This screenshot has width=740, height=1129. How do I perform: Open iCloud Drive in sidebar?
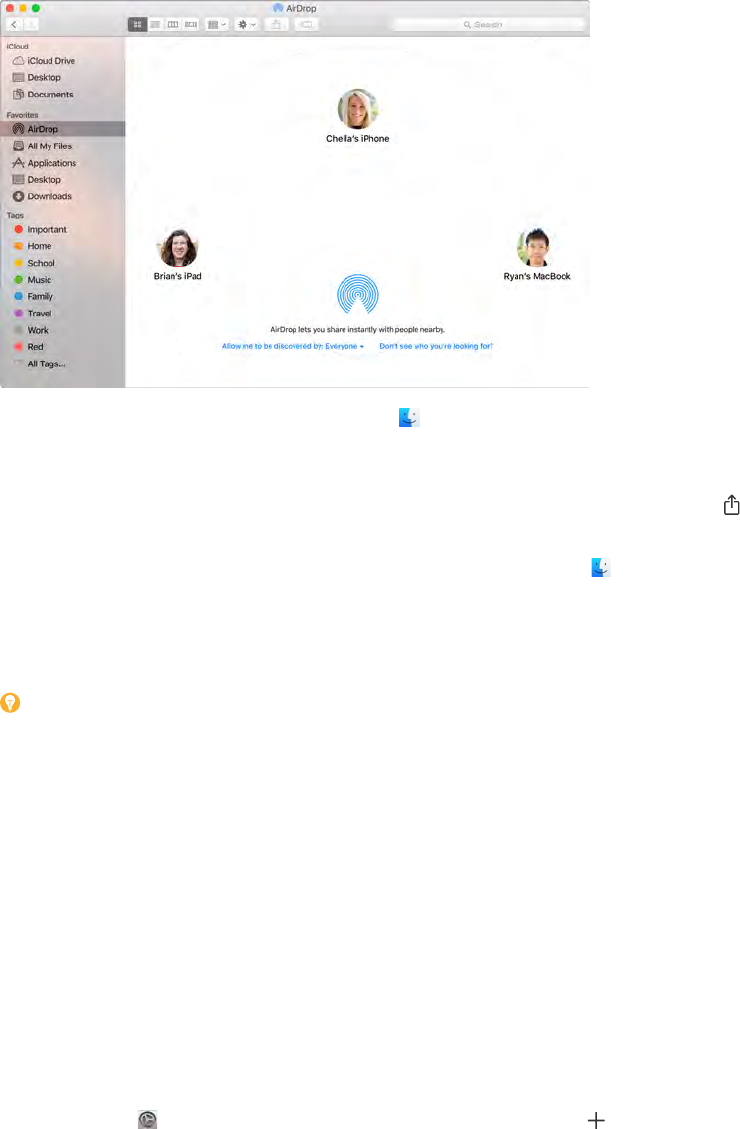pyautogui.click(x=44, y=61)
